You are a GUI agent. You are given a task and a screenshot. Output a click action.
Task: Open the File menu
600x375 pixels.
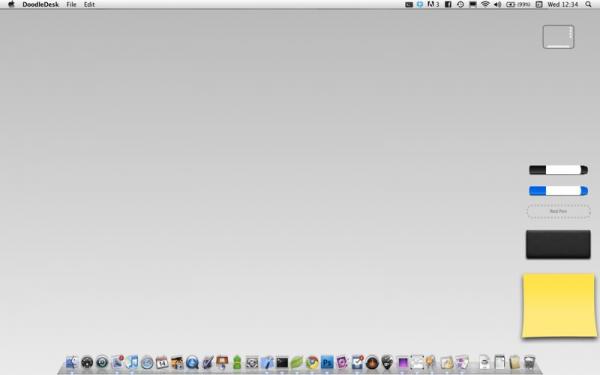pos(71,5)
